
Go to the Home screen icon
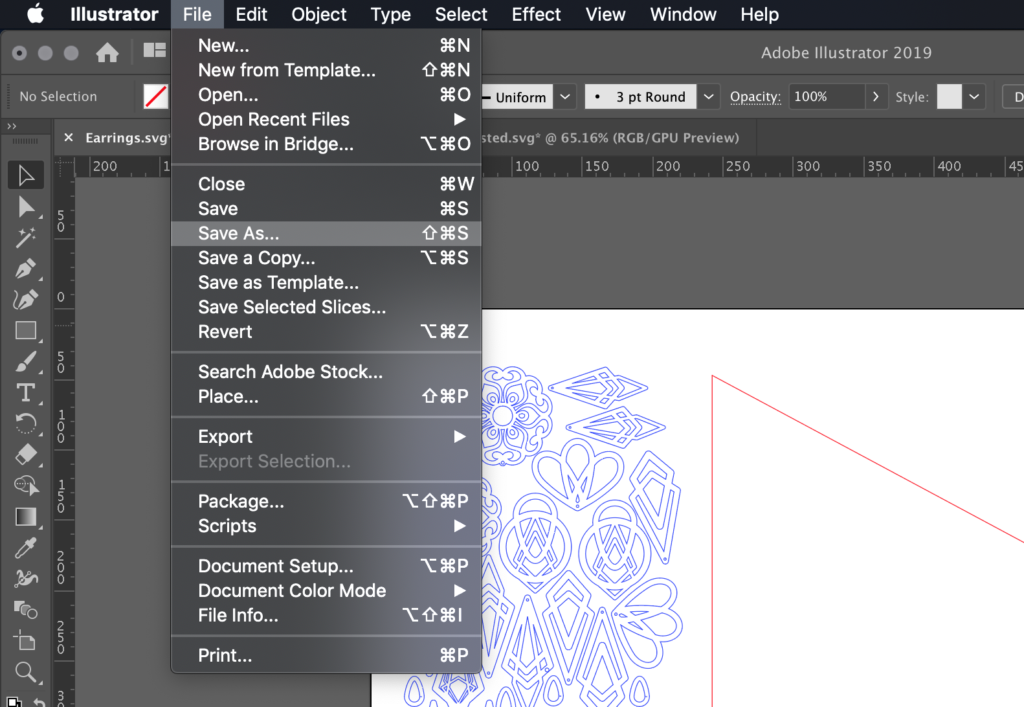point(107,52)
